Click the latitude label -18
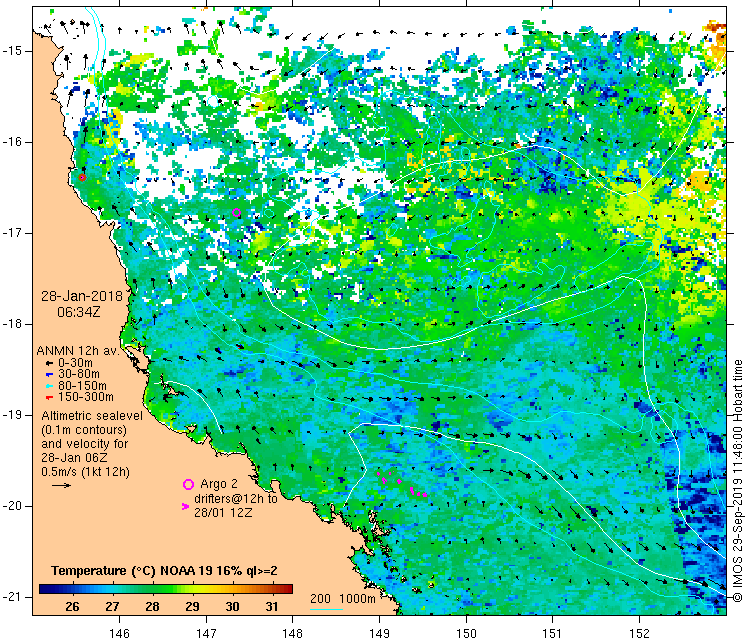 [11, 324]
